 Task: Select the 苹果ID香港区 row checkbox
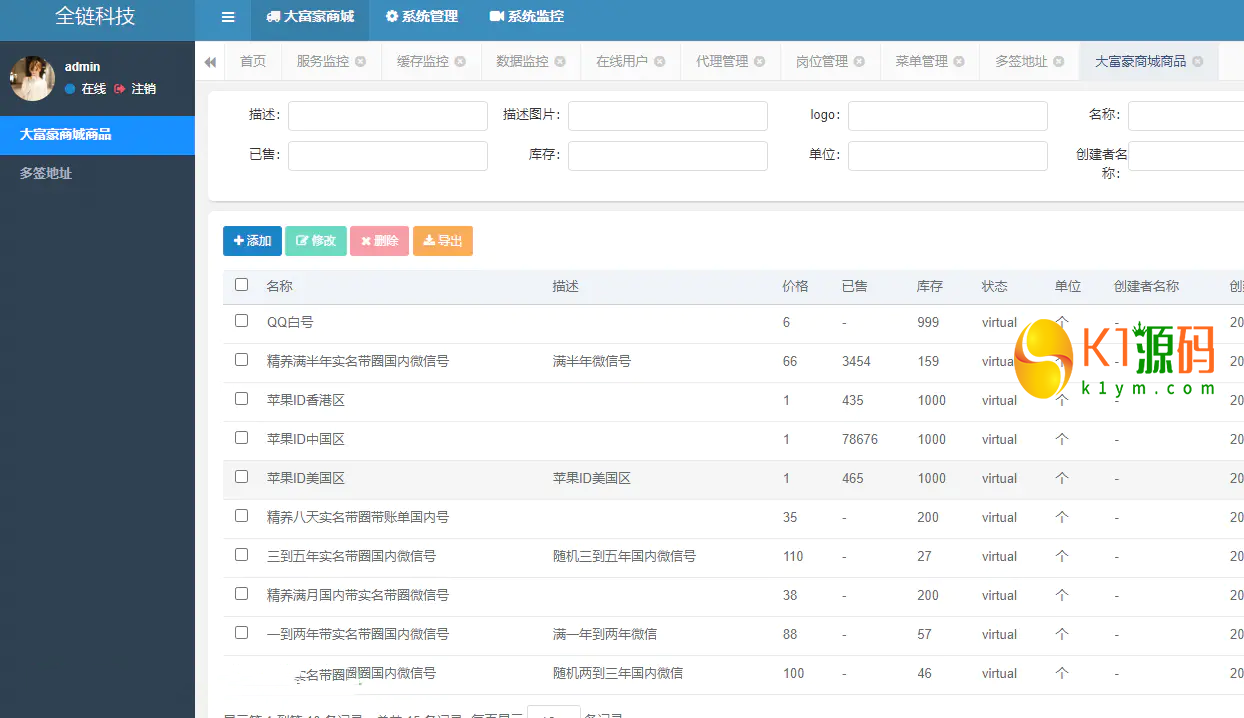pos(241,399)
